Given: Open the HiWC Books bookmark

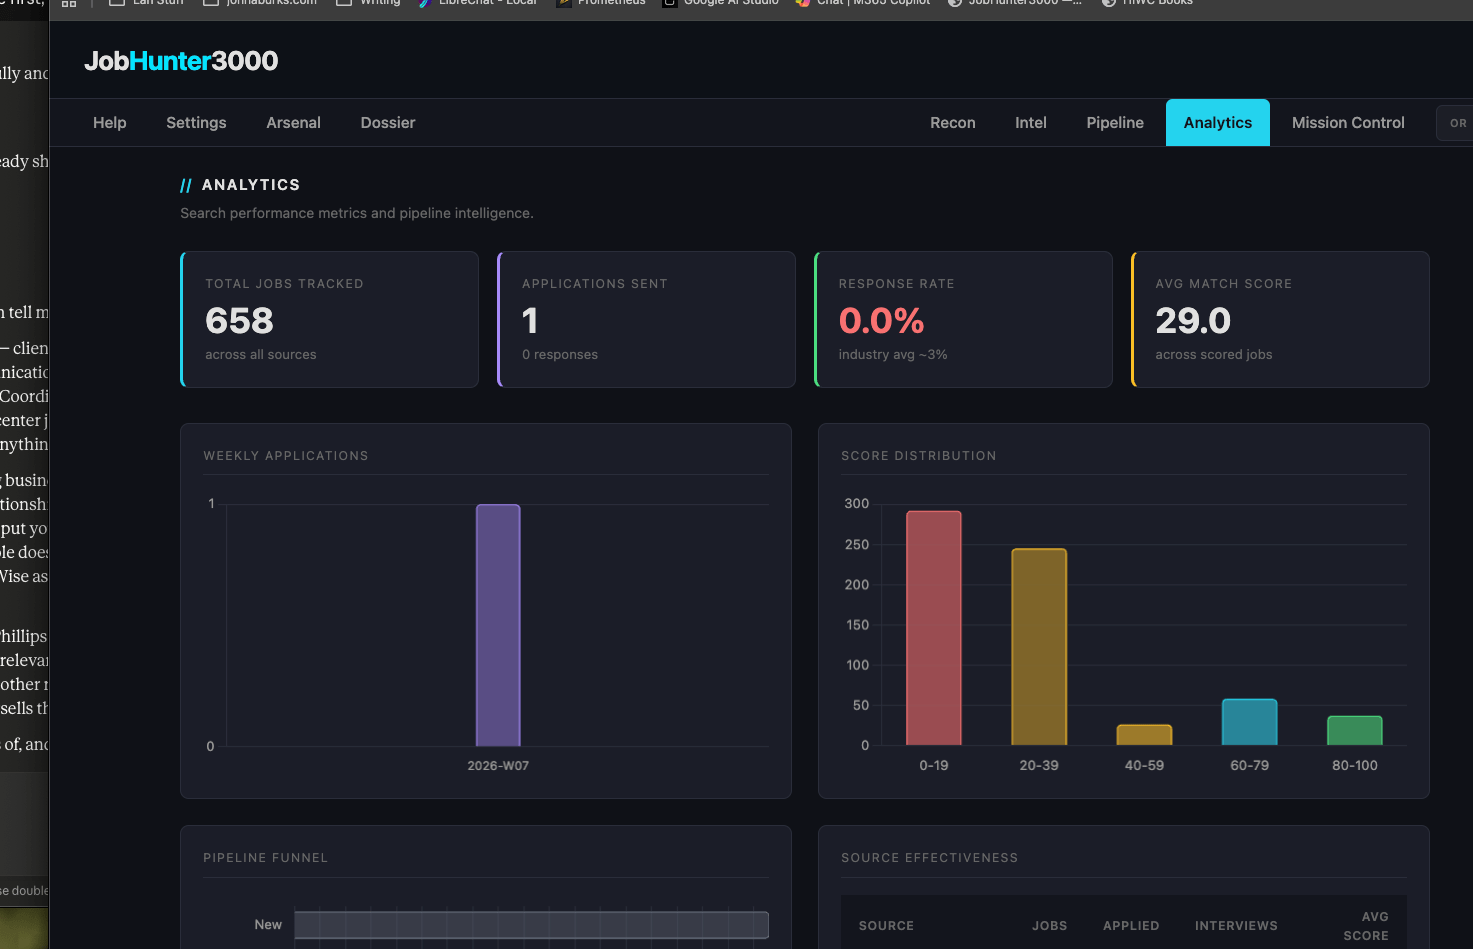Looking at the screenshot, I should click(x=1146, y=3).
